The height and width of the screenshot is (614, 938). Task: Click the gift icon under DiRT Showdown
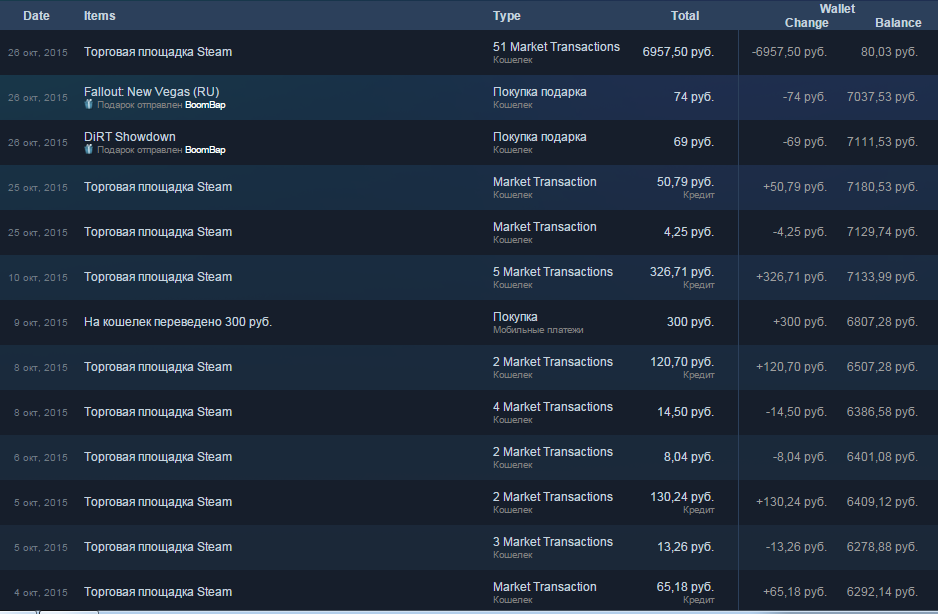[88, 150]
